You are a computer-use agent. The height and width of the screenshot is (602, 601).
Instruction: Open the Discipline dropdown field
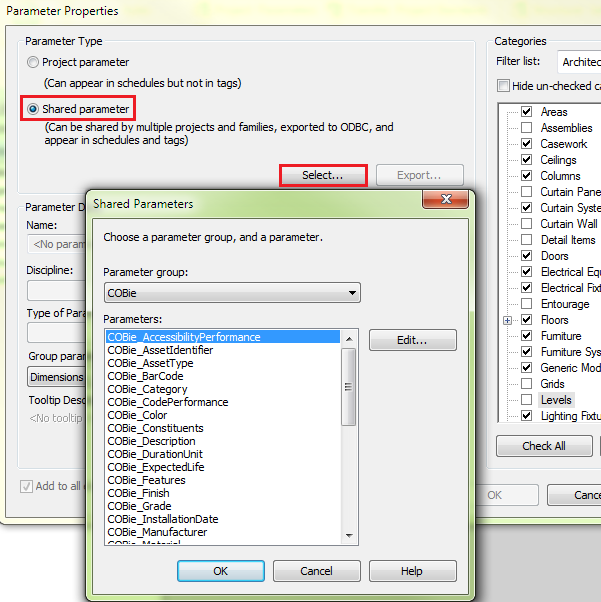tap(56, 291)
